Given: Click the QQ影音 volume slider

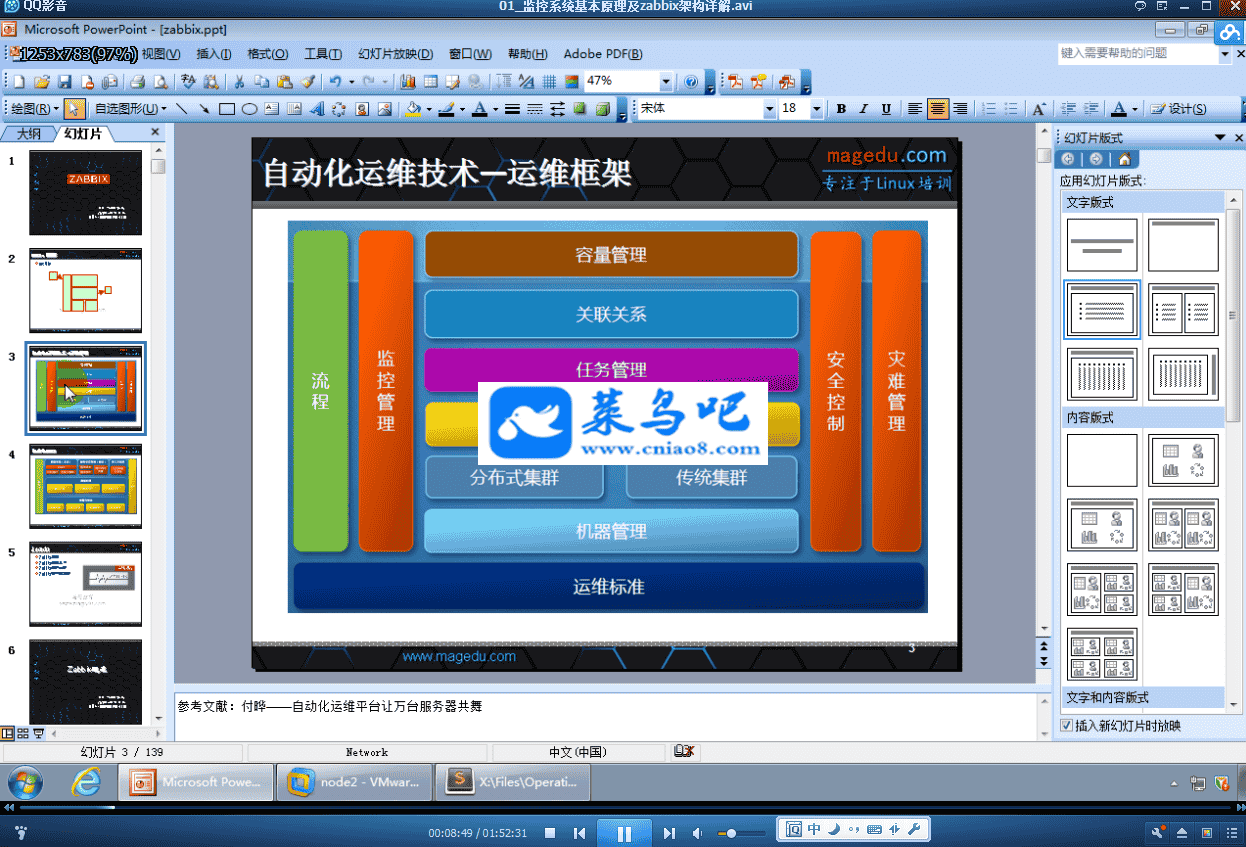Looking at the screenshot, I should point(742,832).
